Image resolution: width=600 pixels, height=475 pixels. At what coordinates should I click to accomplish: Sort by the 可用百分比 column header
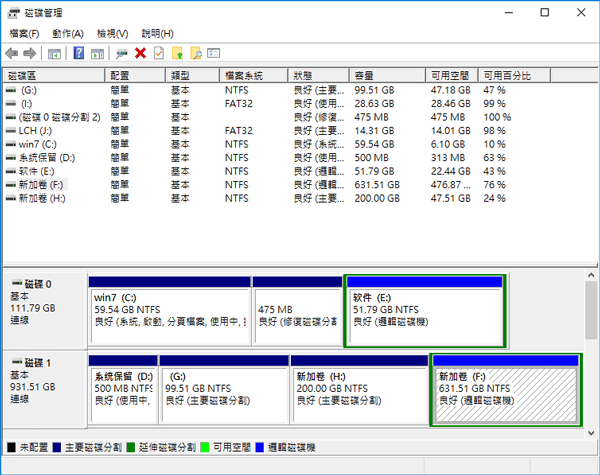[514, 75]
